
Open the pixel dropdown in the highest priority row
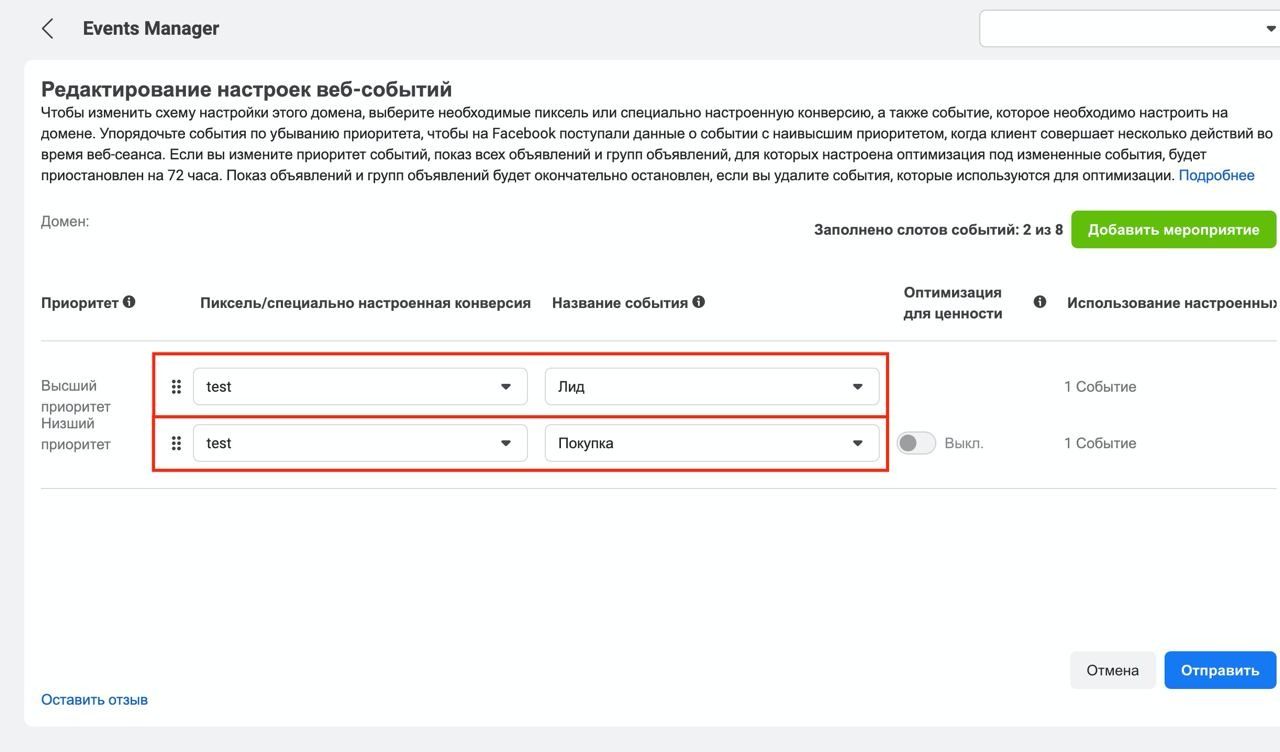[x=360, y=387]
